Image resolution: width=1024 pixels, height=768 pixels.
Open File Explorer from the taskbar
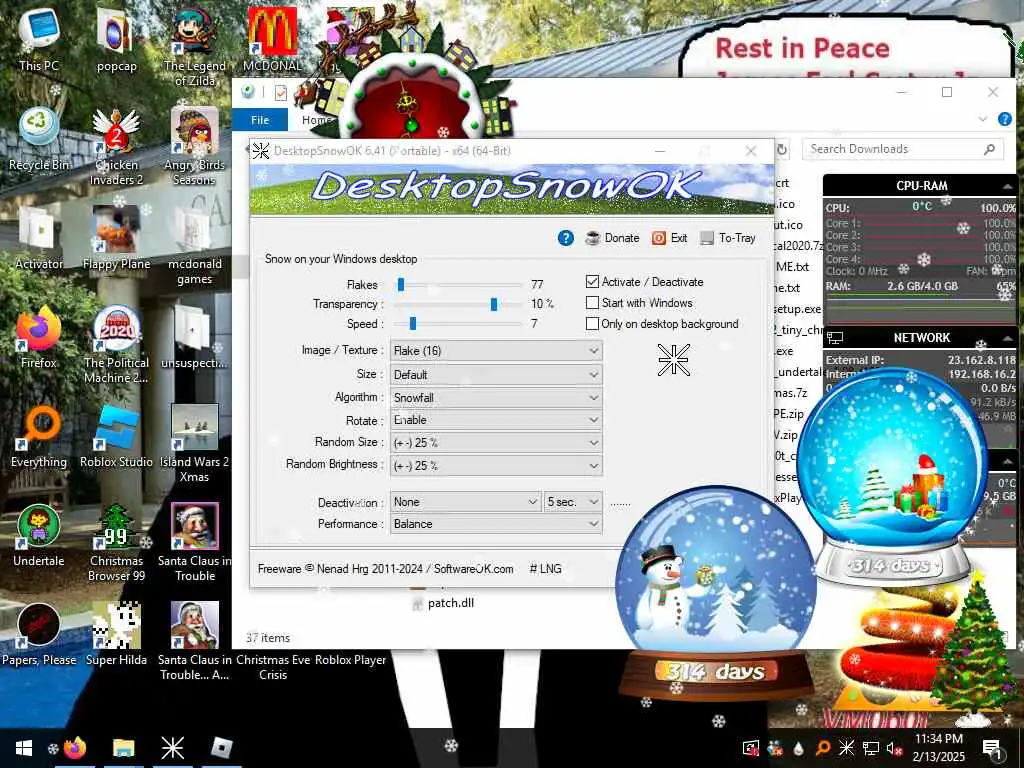[123, 748]
